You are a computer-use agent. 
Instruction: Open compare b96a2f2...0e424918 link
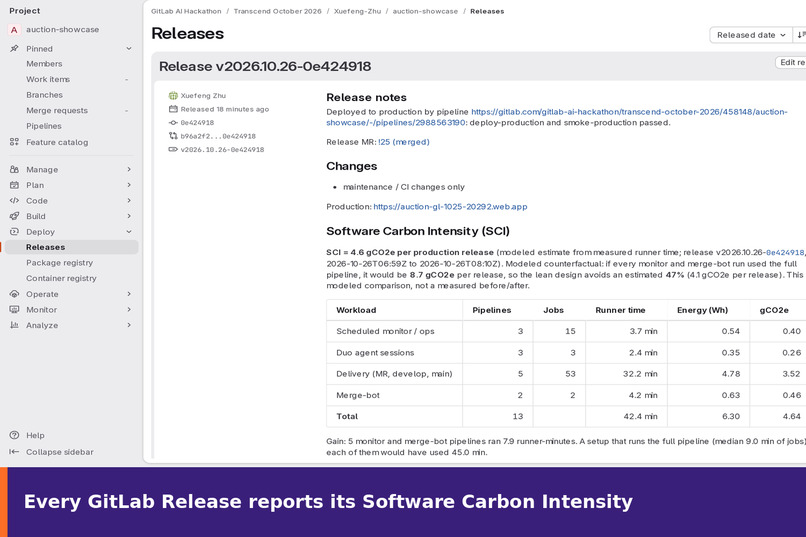(x=218, y=136)
